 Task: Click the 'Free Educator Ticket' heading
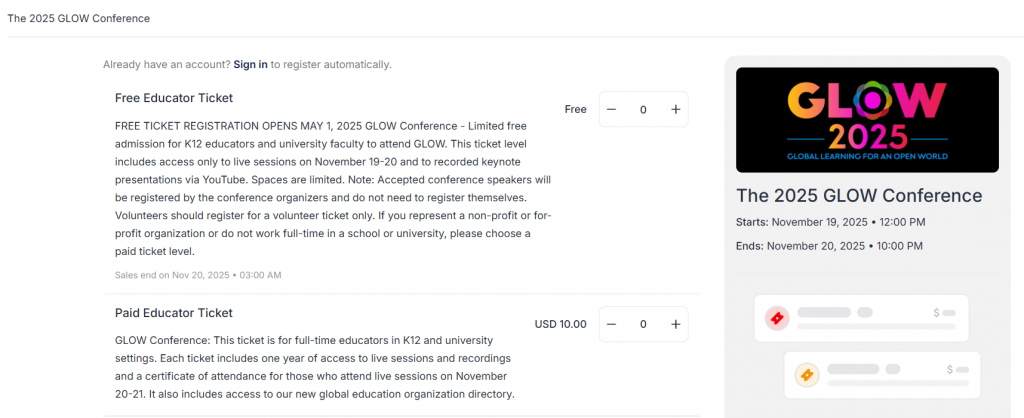tap(174, 98)
